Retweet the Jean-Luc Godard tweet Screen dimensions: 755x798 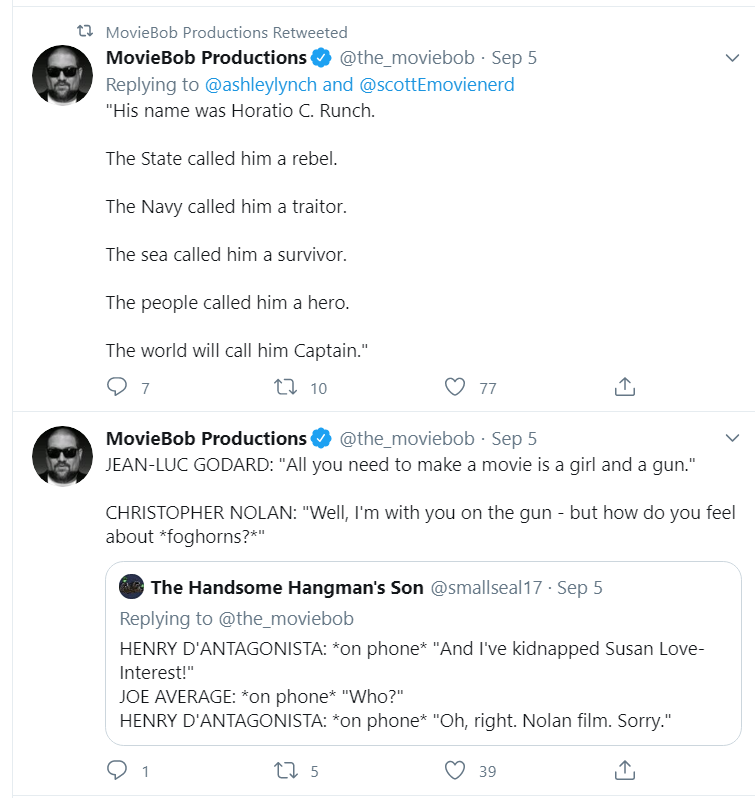pos(285,770)
